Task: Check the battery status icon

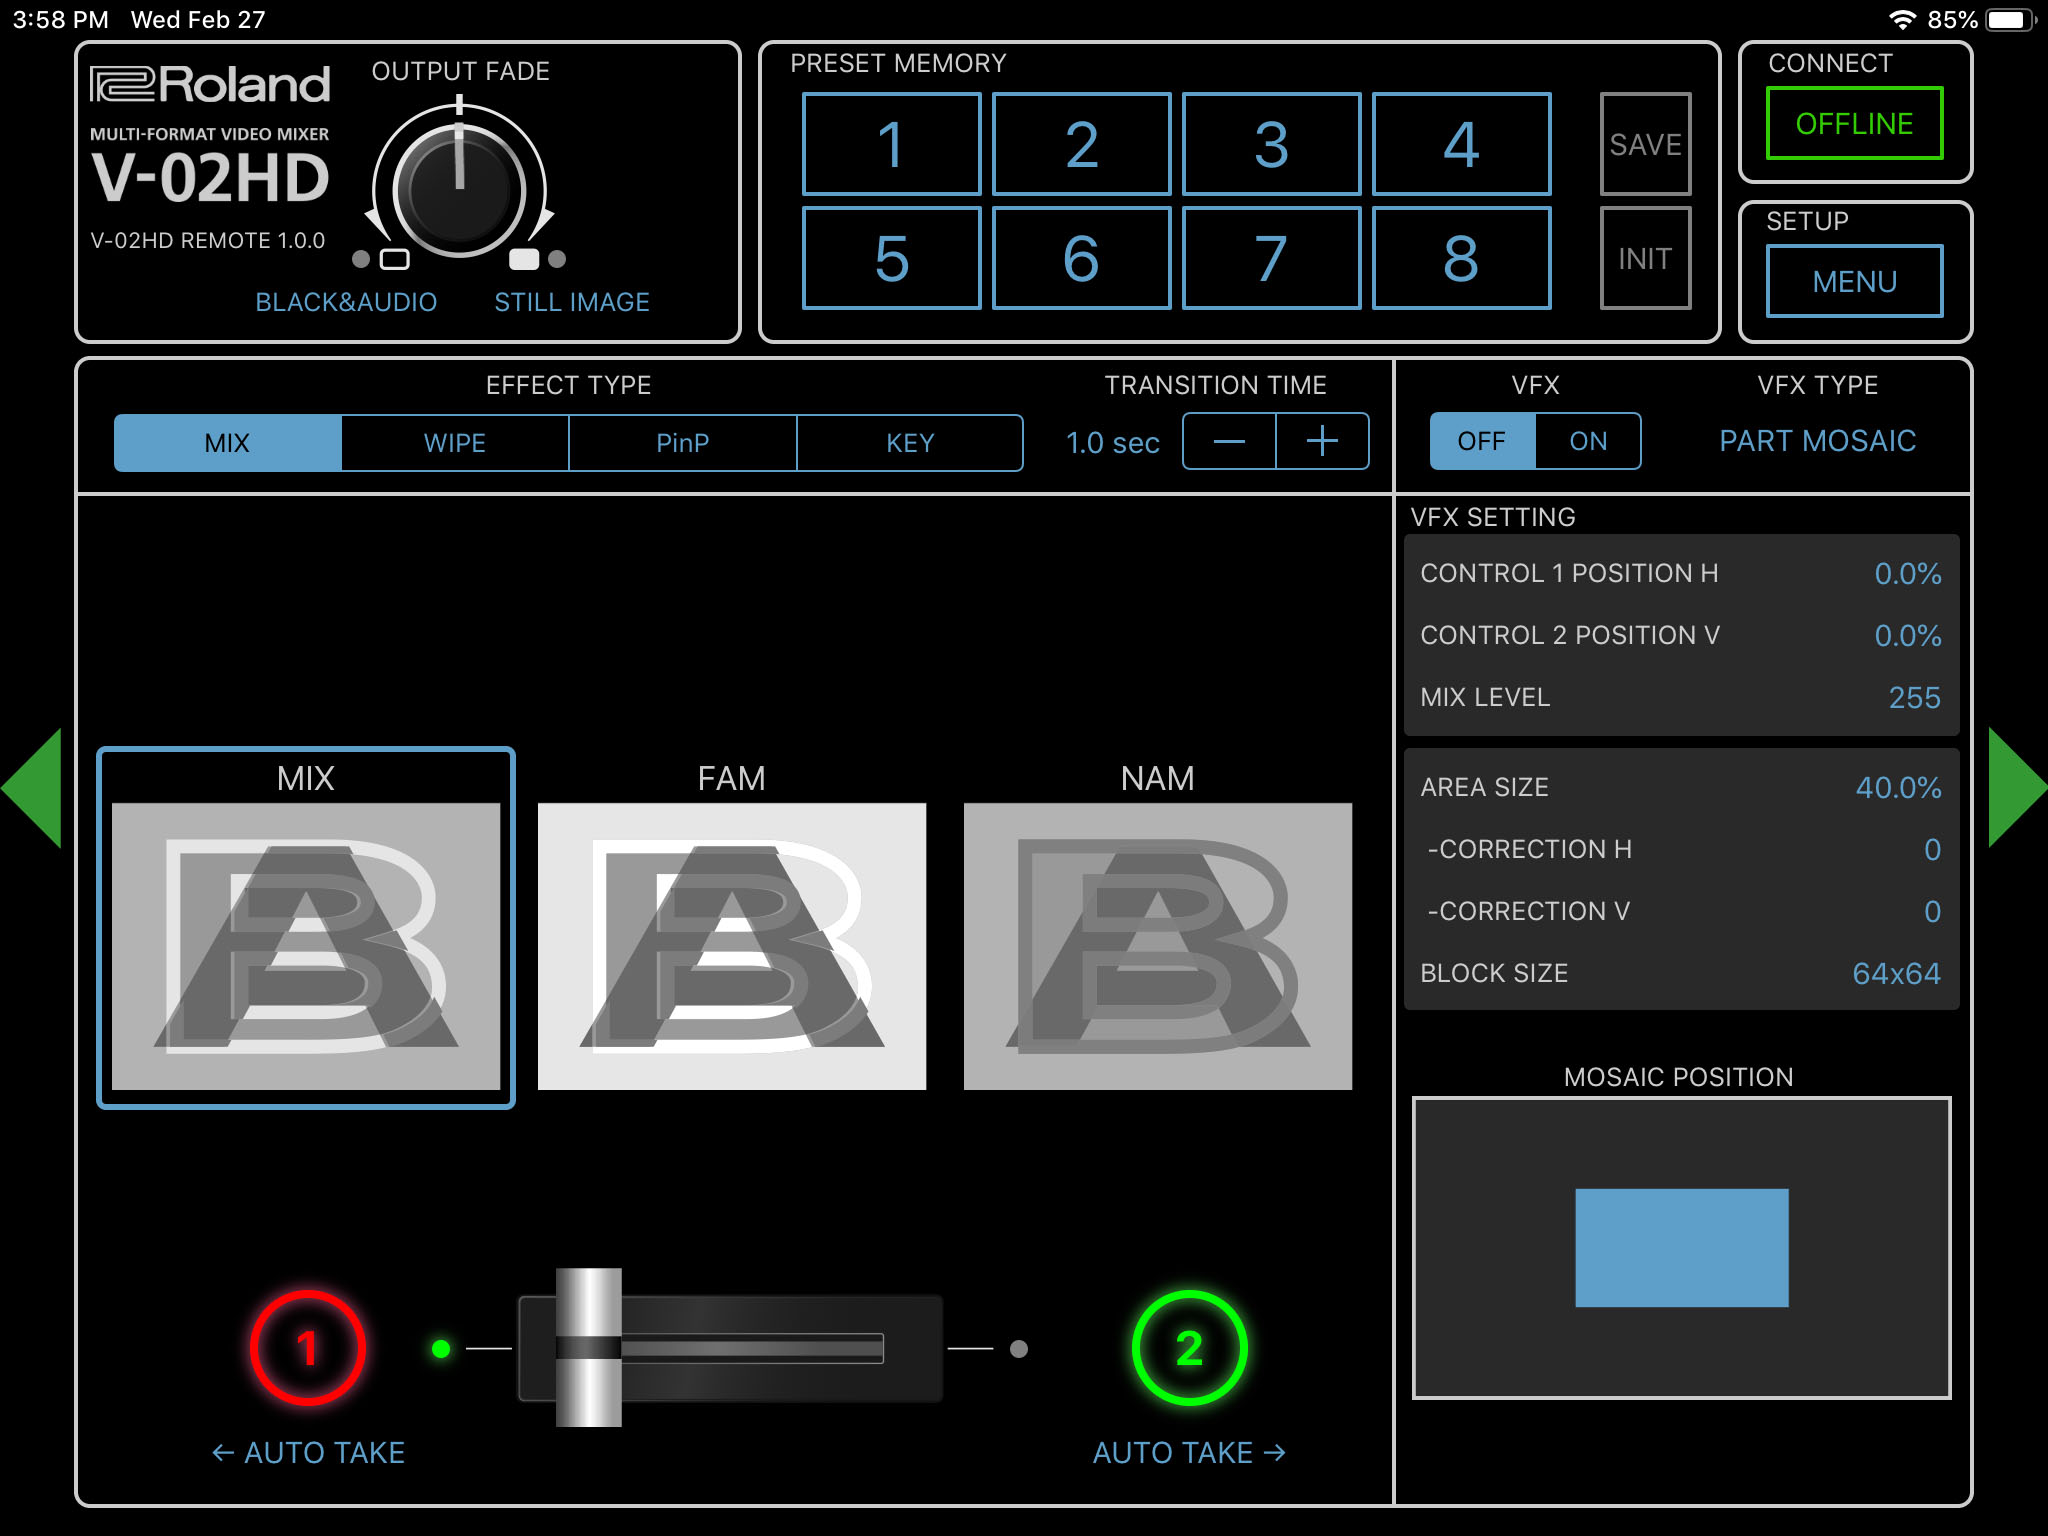Action: click(x=2010, y=20)
